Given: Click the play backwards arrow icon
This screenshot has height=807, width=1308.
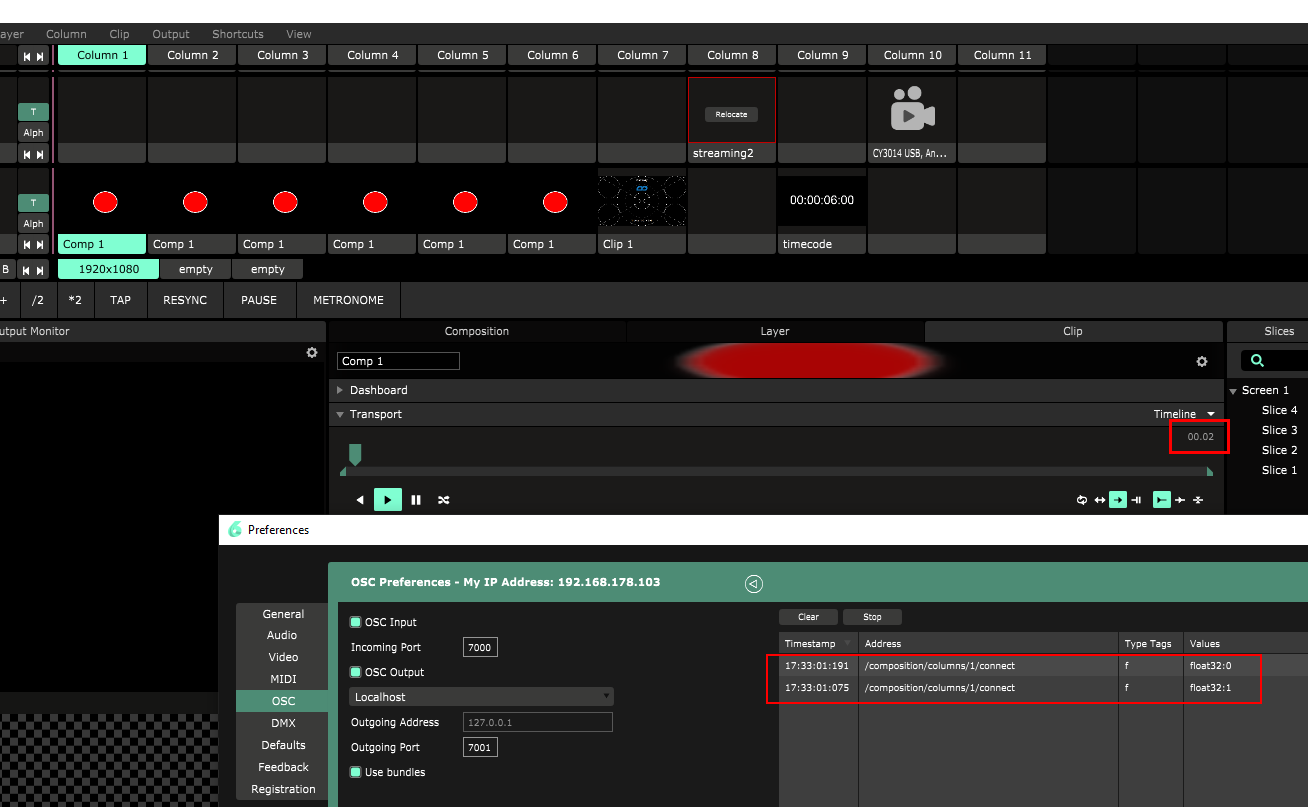Looking at the screenshot, I should click(x=360, y=500).
